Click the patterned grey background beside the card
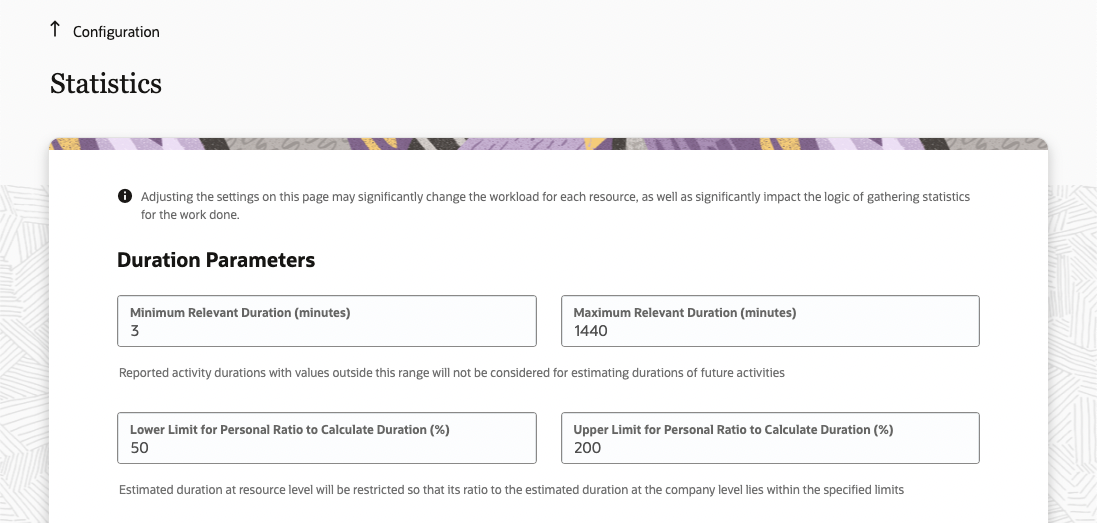This screenshot has height=523, width=1097. click(1072, 350)
